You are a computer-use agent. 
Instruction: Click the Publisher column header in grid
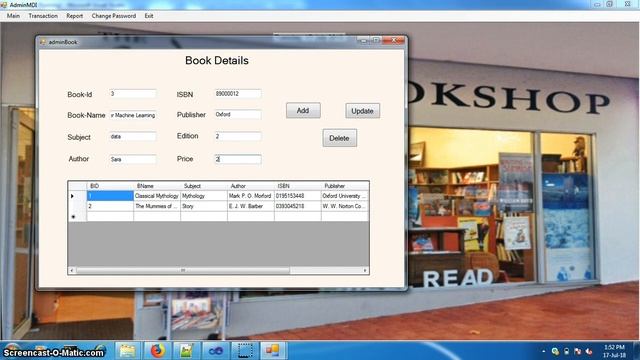click(345, 186)
